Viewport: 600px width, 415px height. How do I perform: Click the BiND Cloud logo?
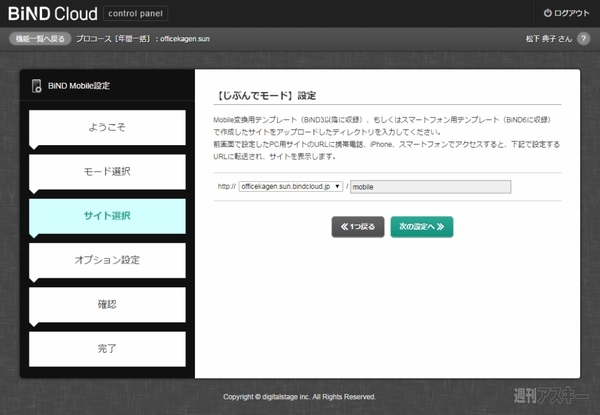click(53, 13)
